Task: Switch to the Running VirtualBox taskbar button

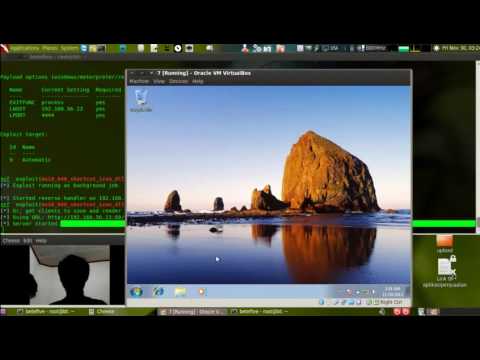Action: click(193, 312)
